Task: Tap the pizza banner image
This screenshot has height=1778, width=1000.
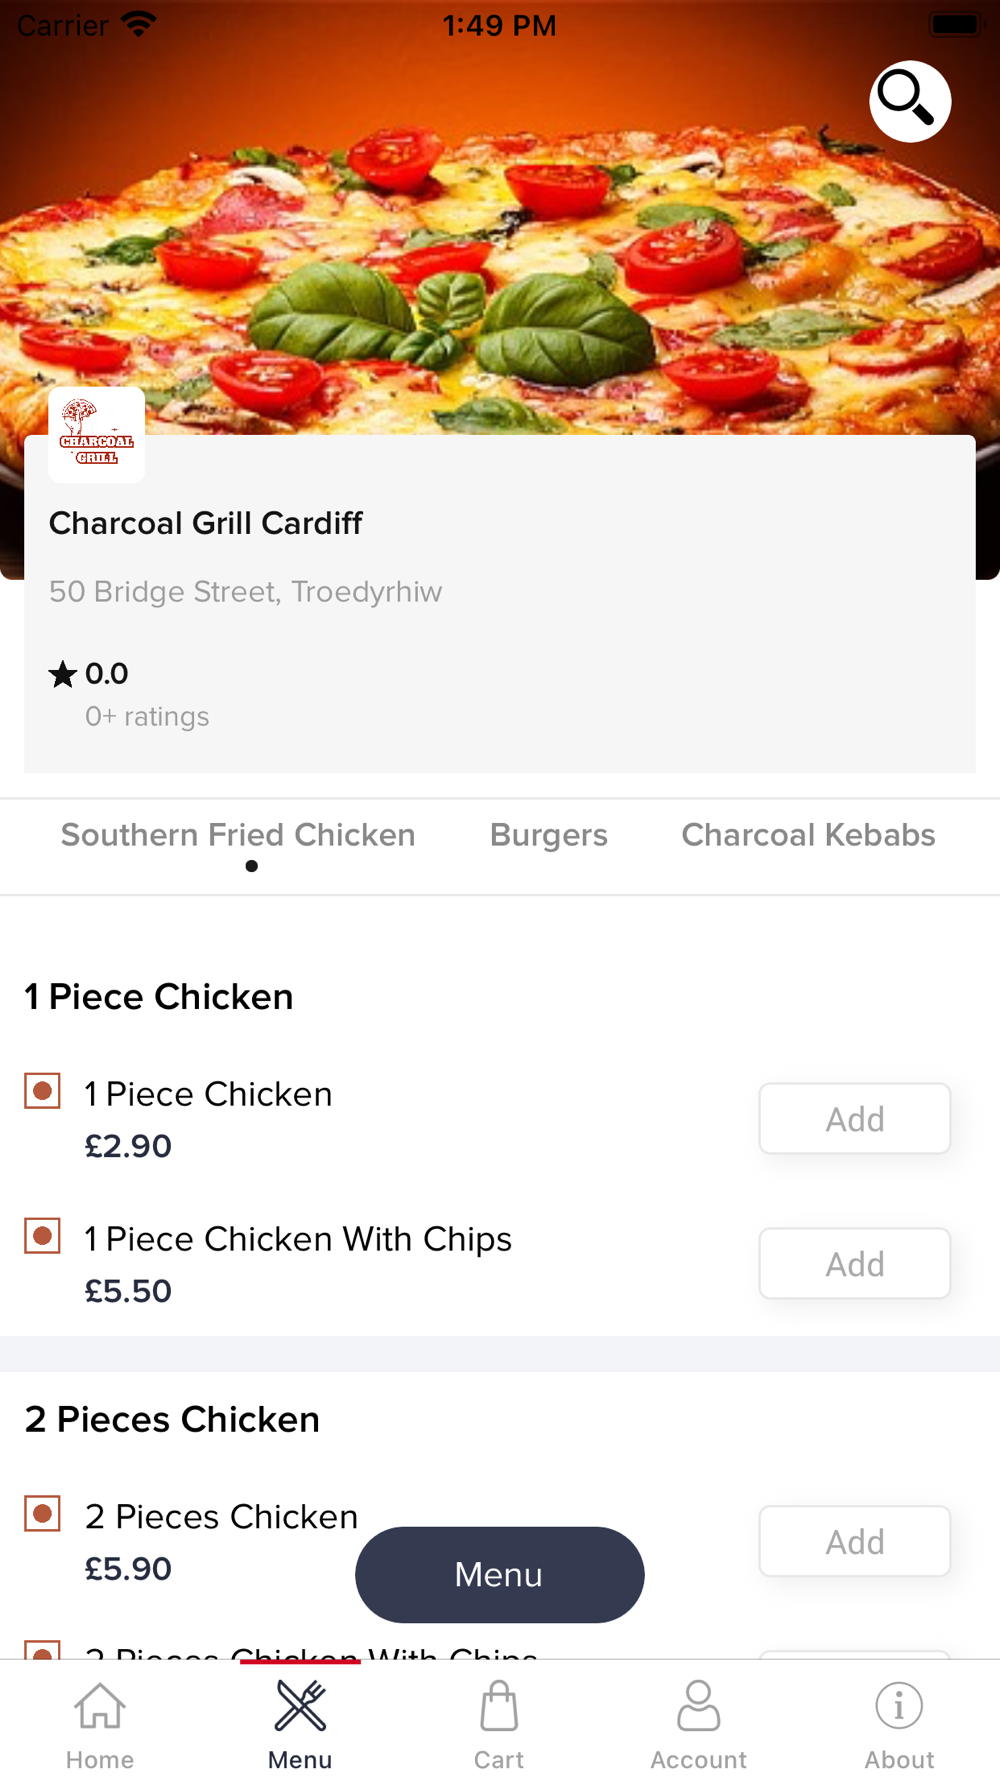Action: tap(500, 250)
